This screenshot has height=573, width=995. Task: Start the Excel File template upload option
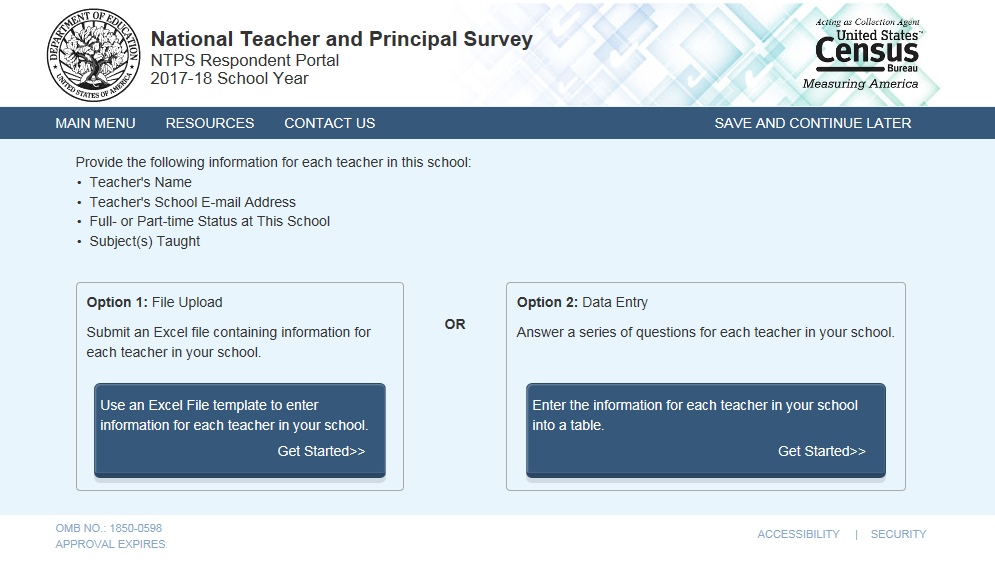pos(240,430)
